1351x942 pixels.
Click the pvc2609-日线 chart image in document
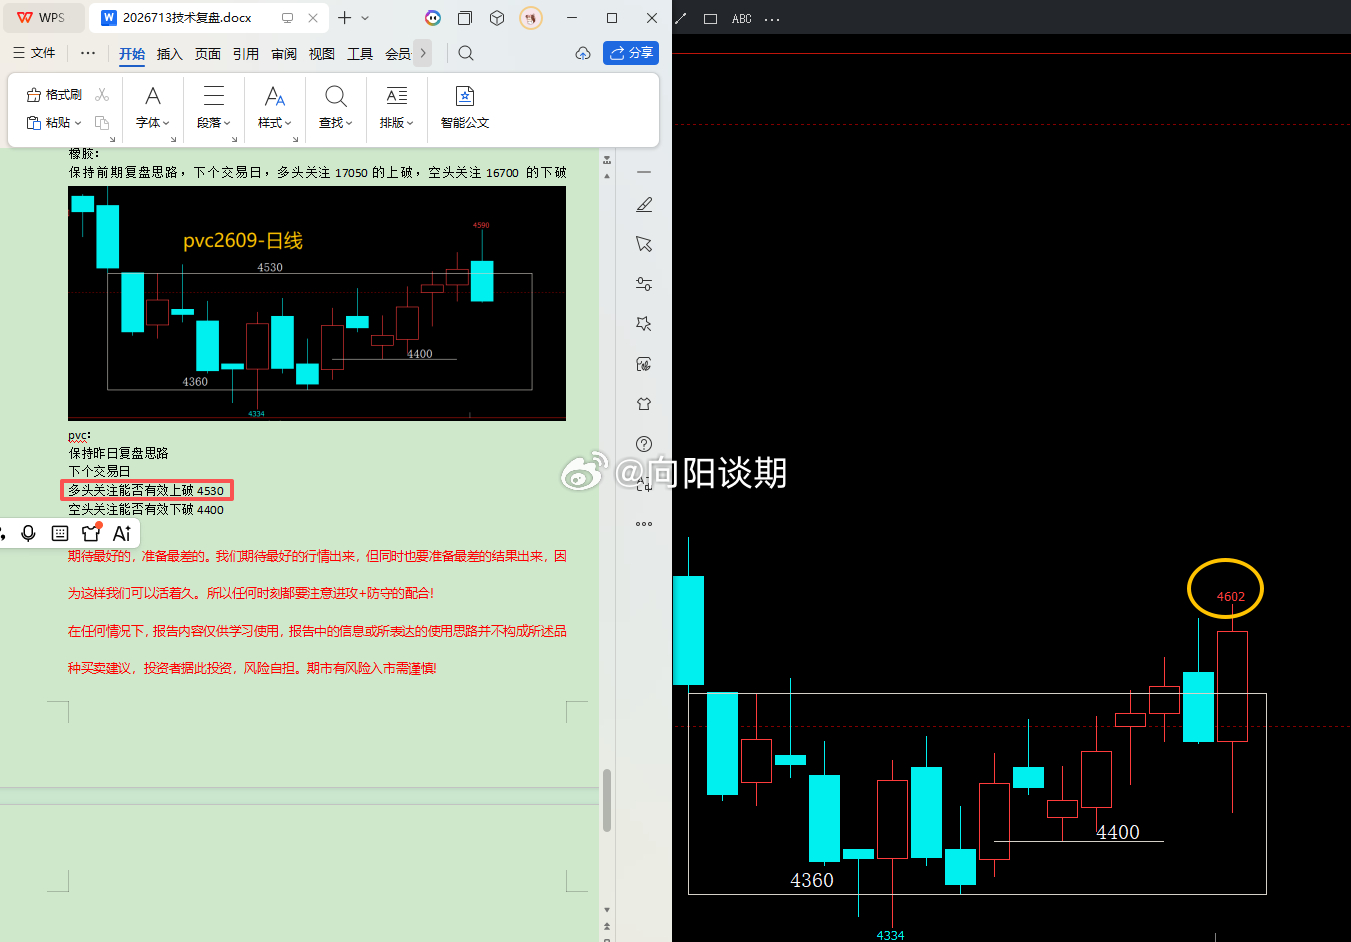pos(317,303)
